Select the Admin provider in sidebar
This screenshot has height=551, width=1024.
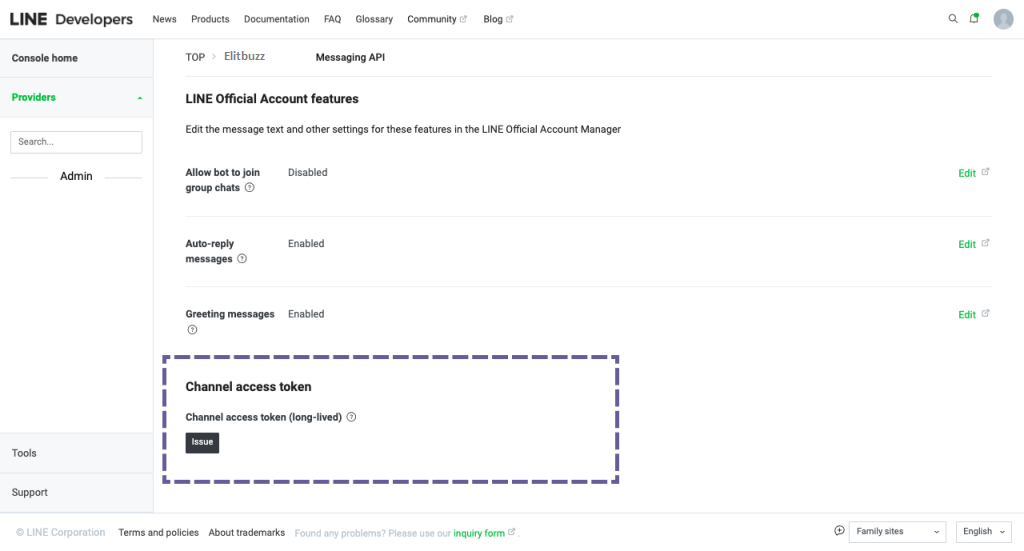pyautogui.click(x=76, y=176)
